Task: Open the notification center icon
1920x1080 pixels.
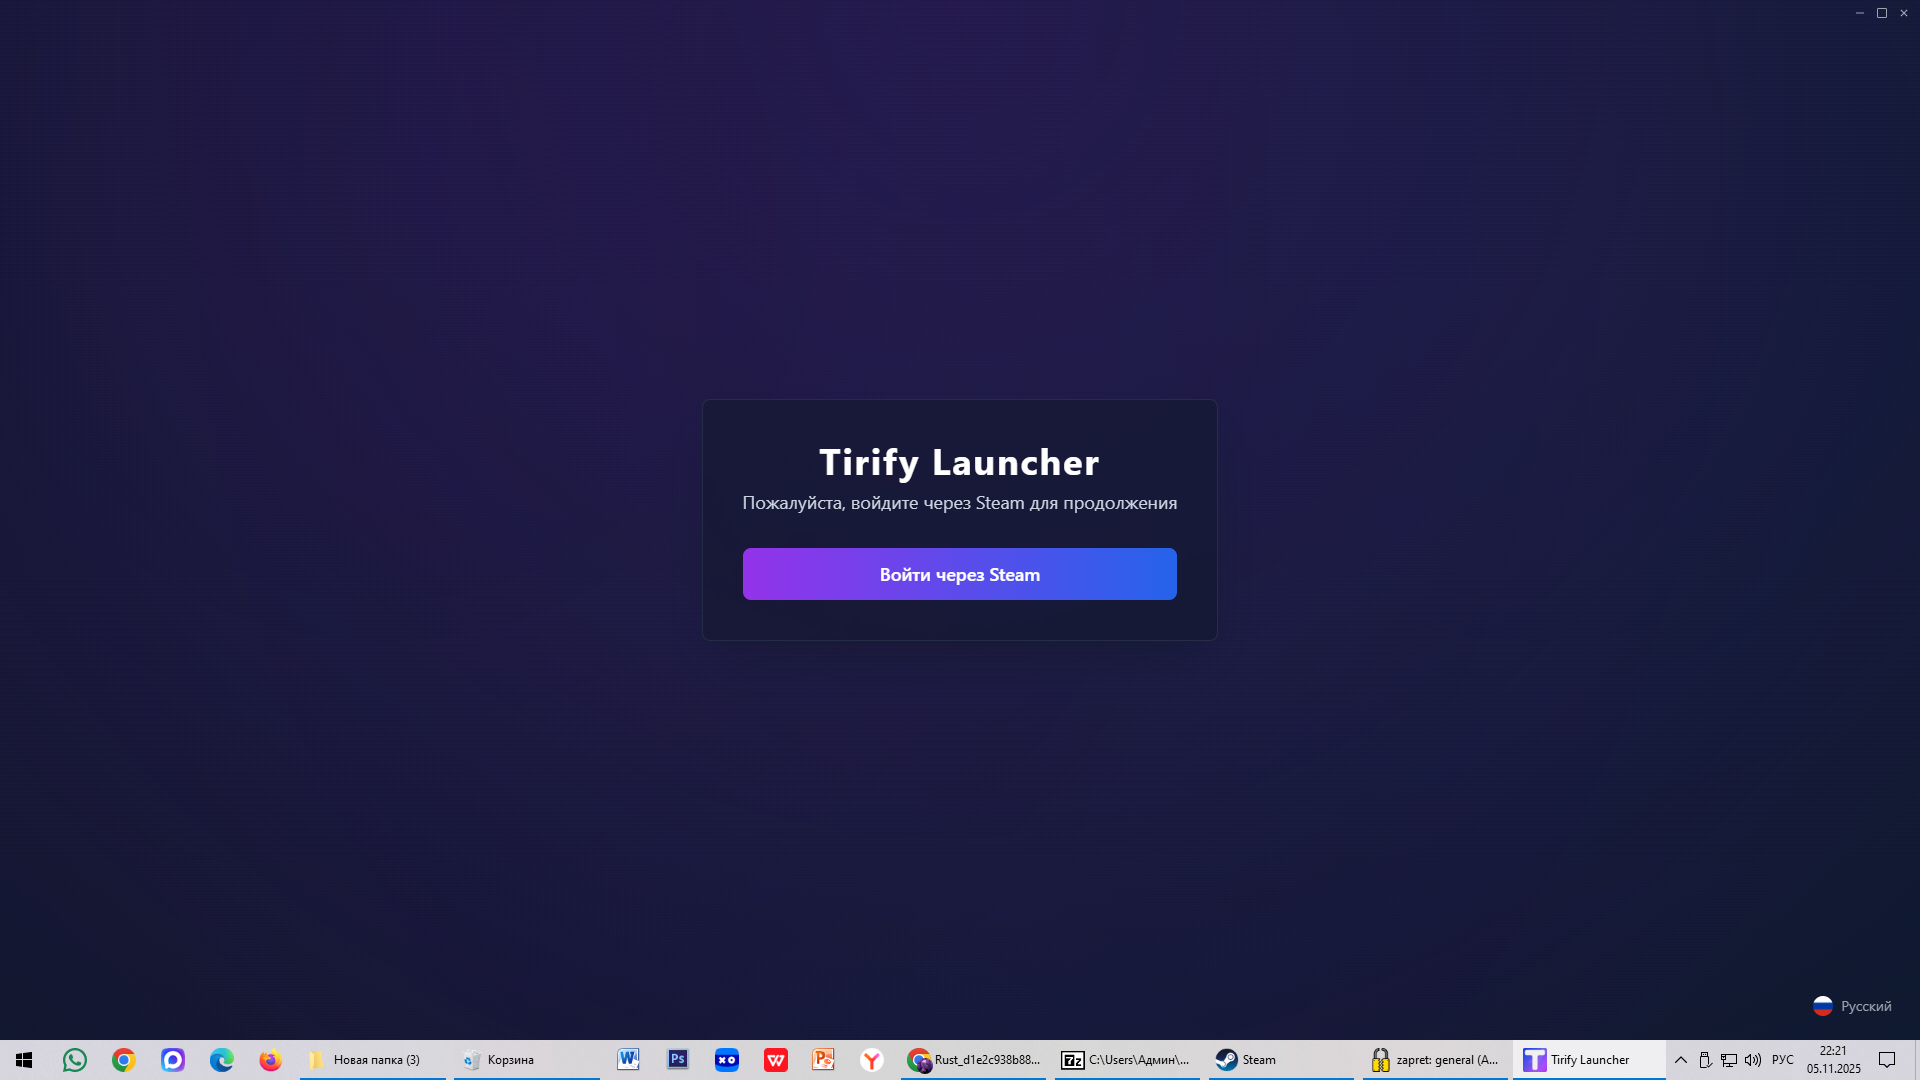Action: pos(1887,1060)
